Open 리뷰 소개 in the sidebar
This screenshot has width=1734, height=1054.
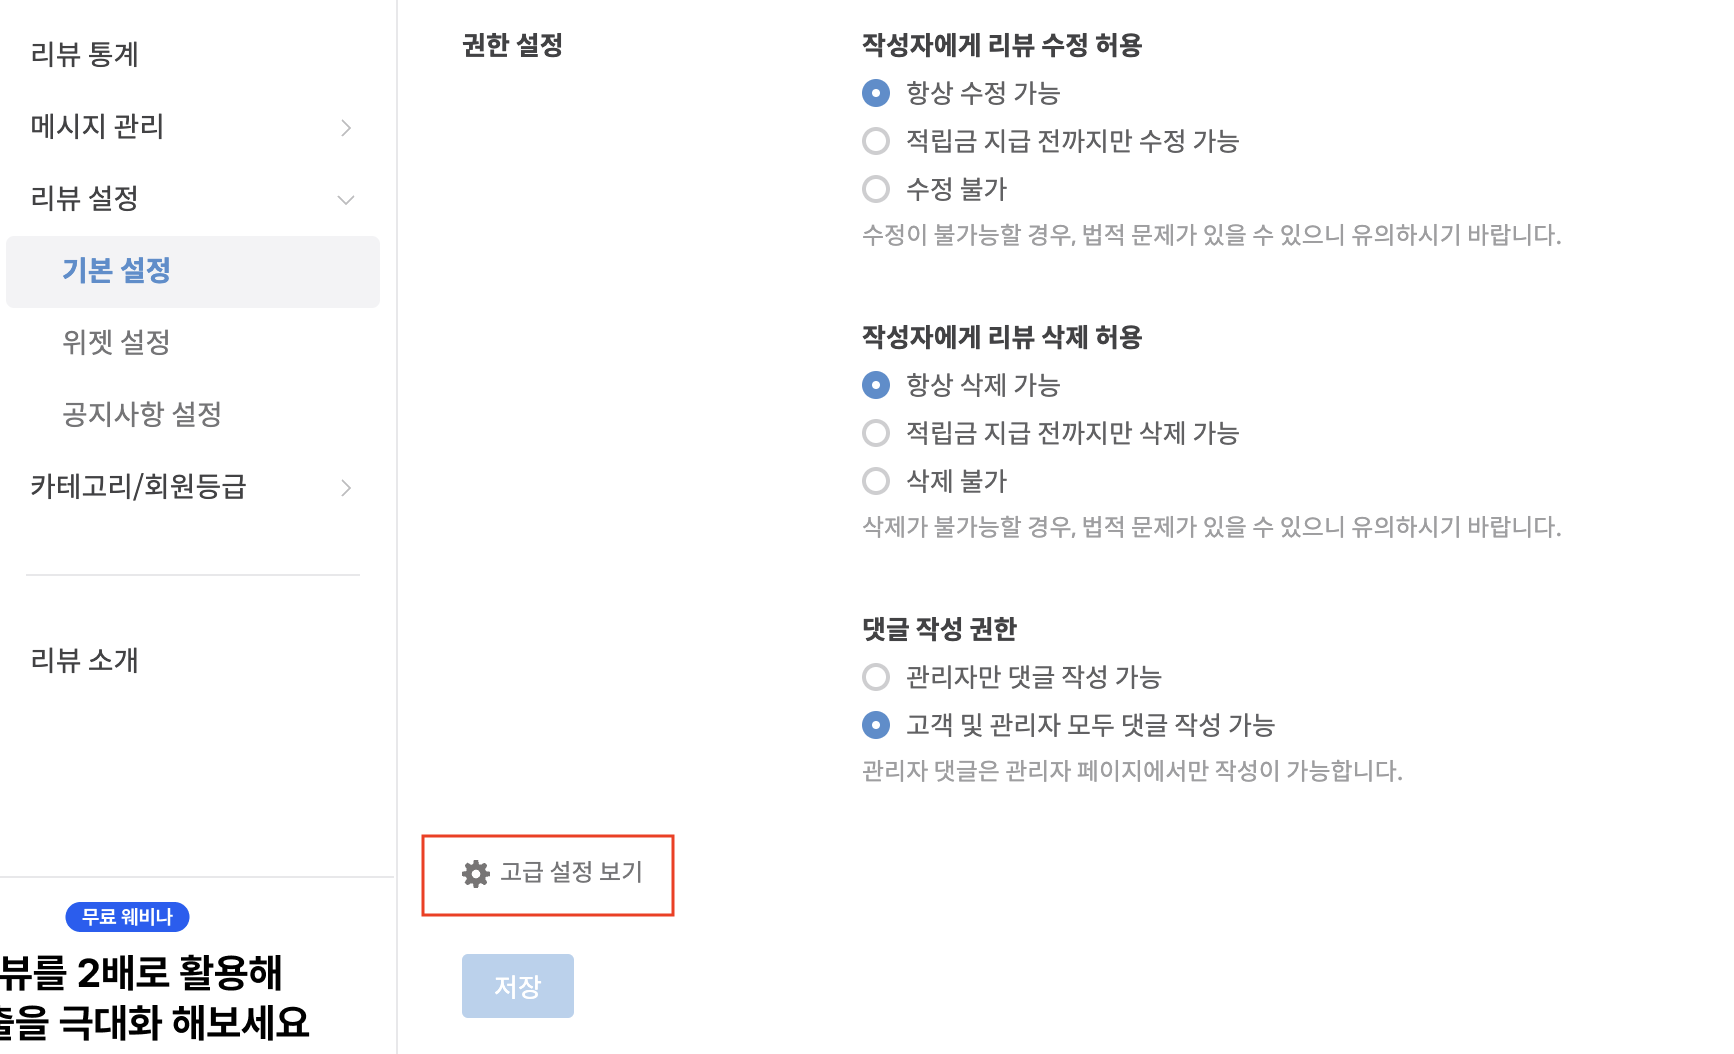[x=85, y=660]
